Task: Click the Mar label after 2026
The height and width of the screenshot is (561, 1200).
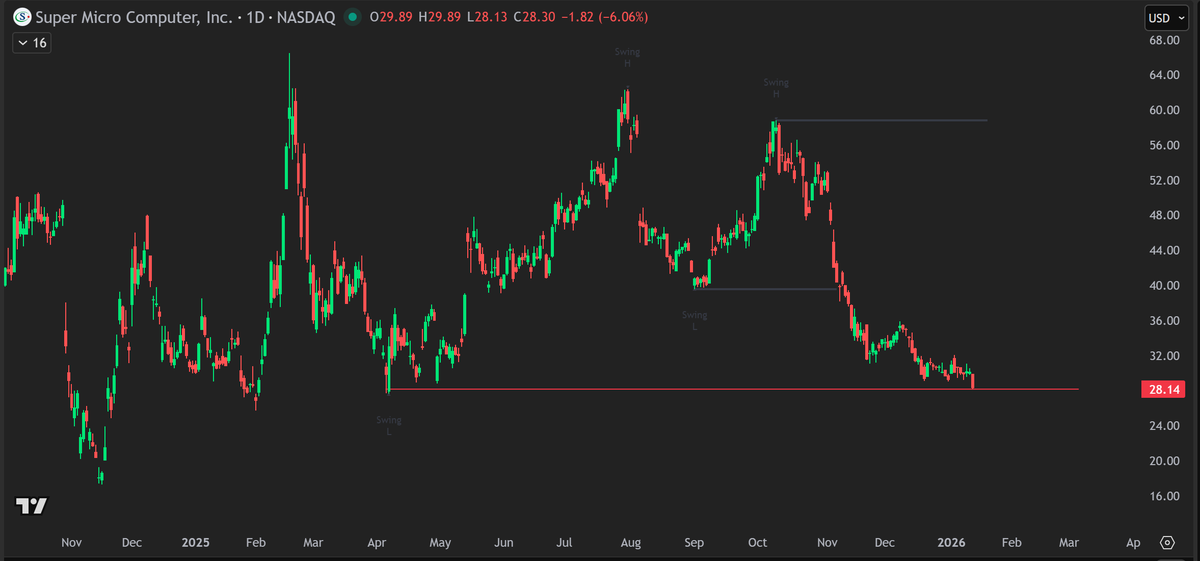Action: click(1069, 543)
